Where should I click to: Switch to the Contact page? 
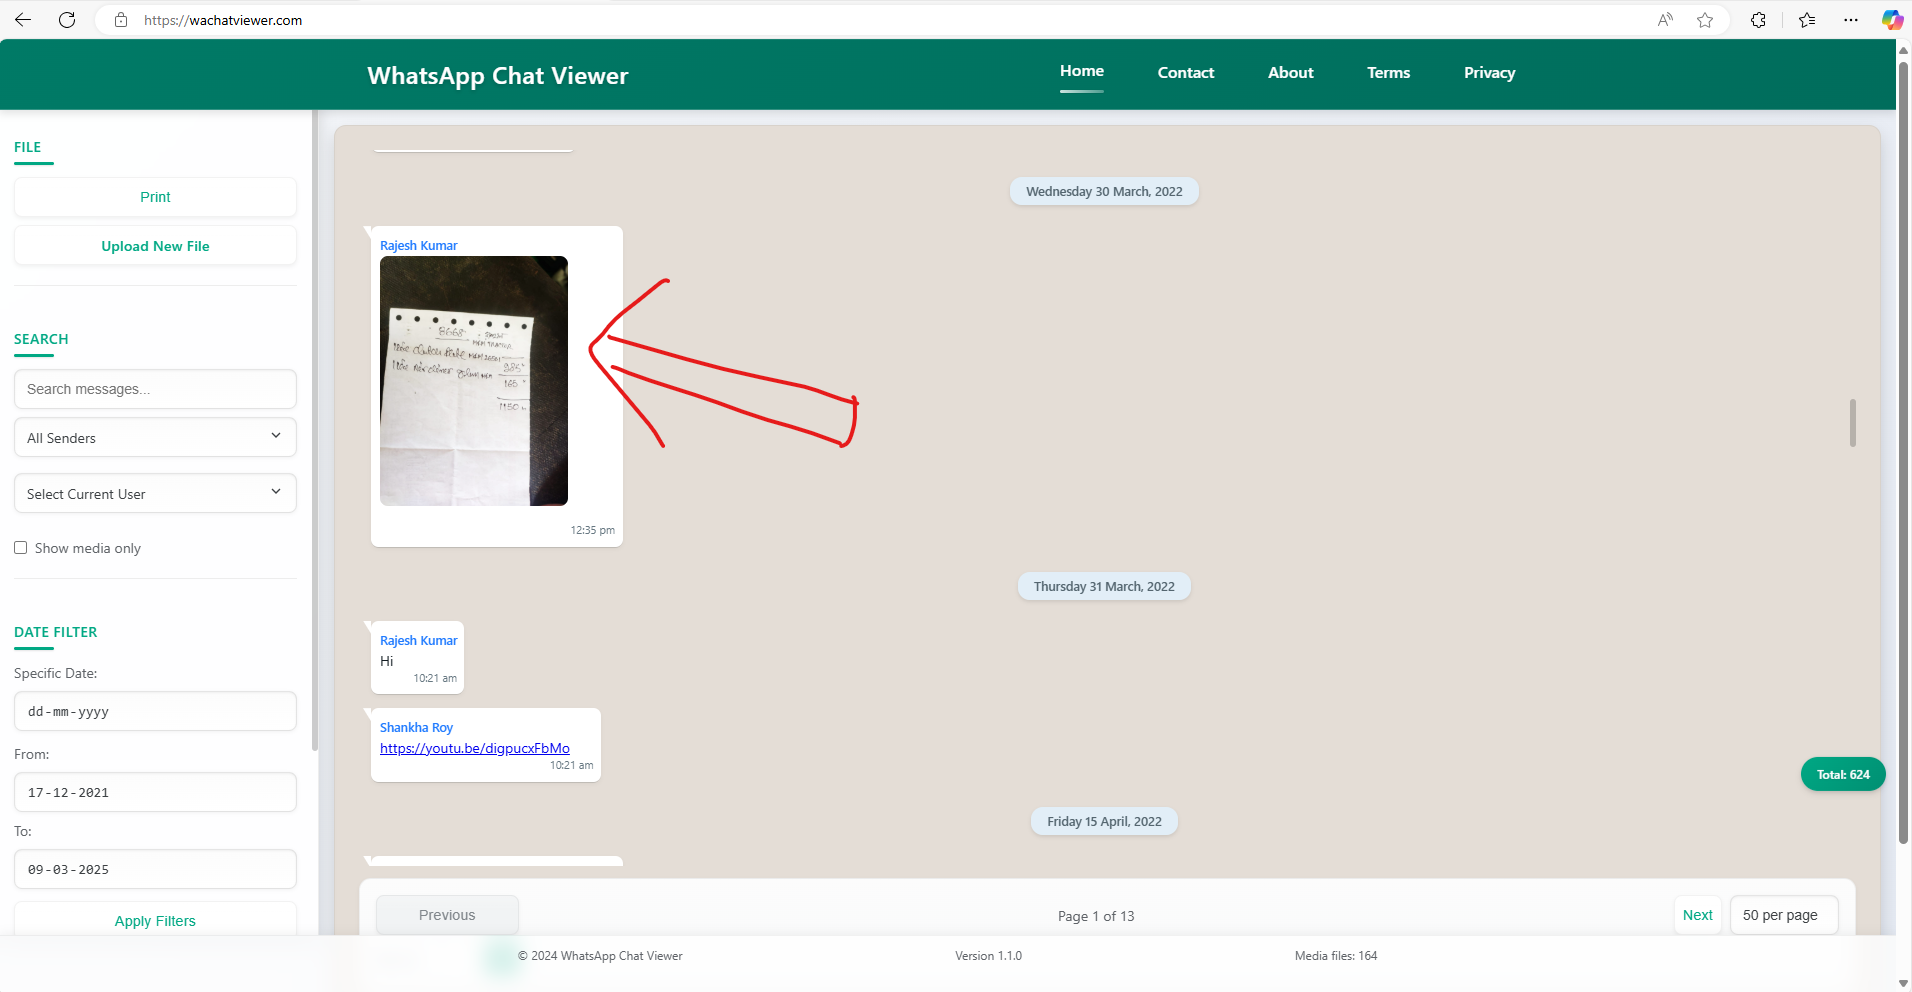point(1185,72)
